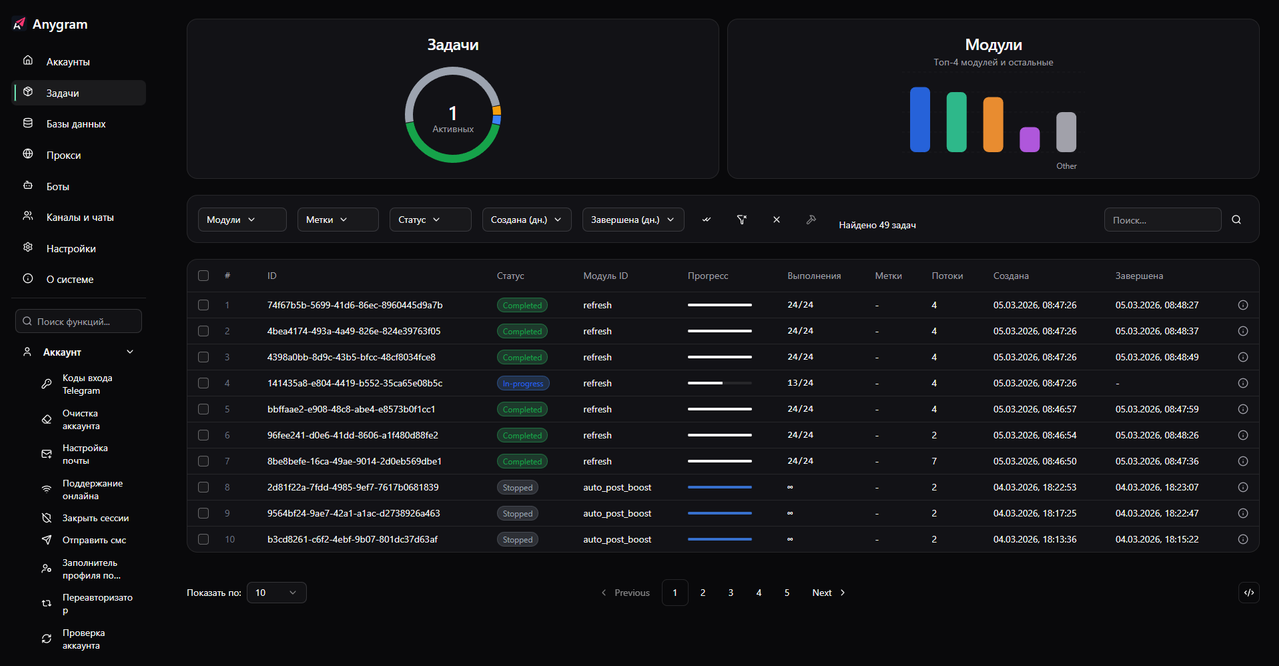The width and height of the screenshot is (1279, 666).
Task: Click the double-checkmark icon in the filter bar
Action: (707, 220)
